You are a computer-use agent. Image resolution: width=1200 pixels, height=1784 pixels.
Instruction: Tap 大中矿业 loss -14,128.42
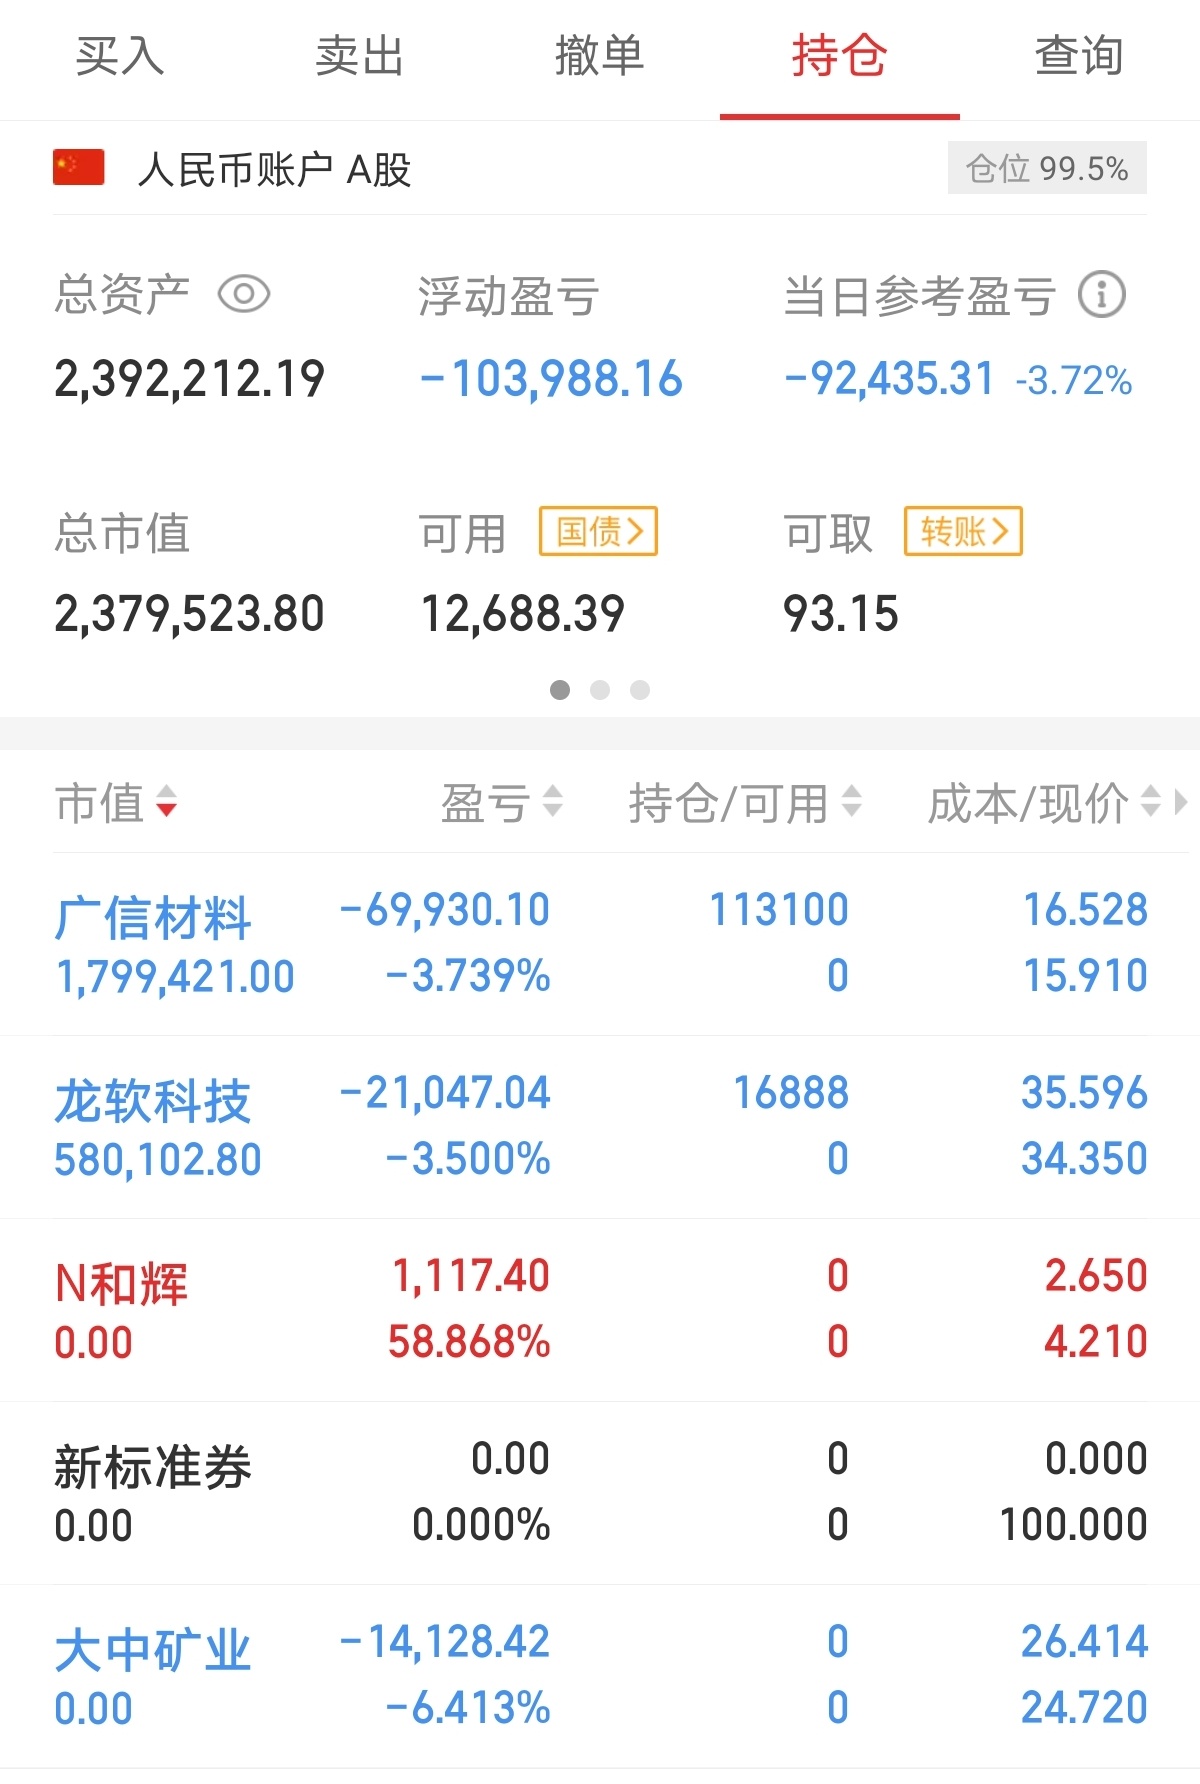[x=445, y=1642]
